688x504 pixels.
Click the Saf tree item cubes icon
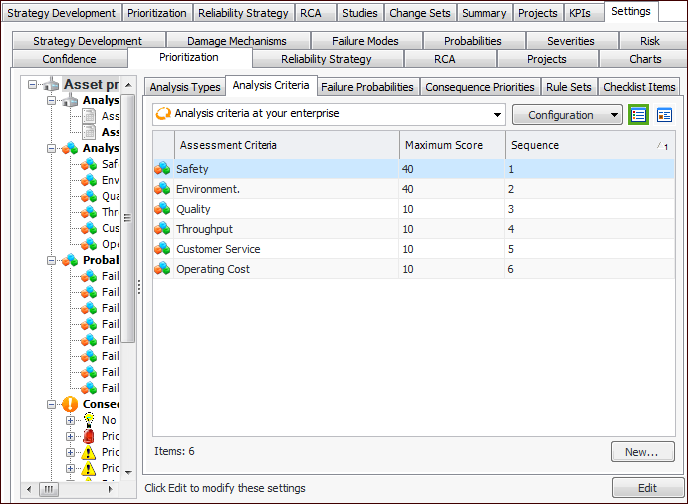(89, 164)
